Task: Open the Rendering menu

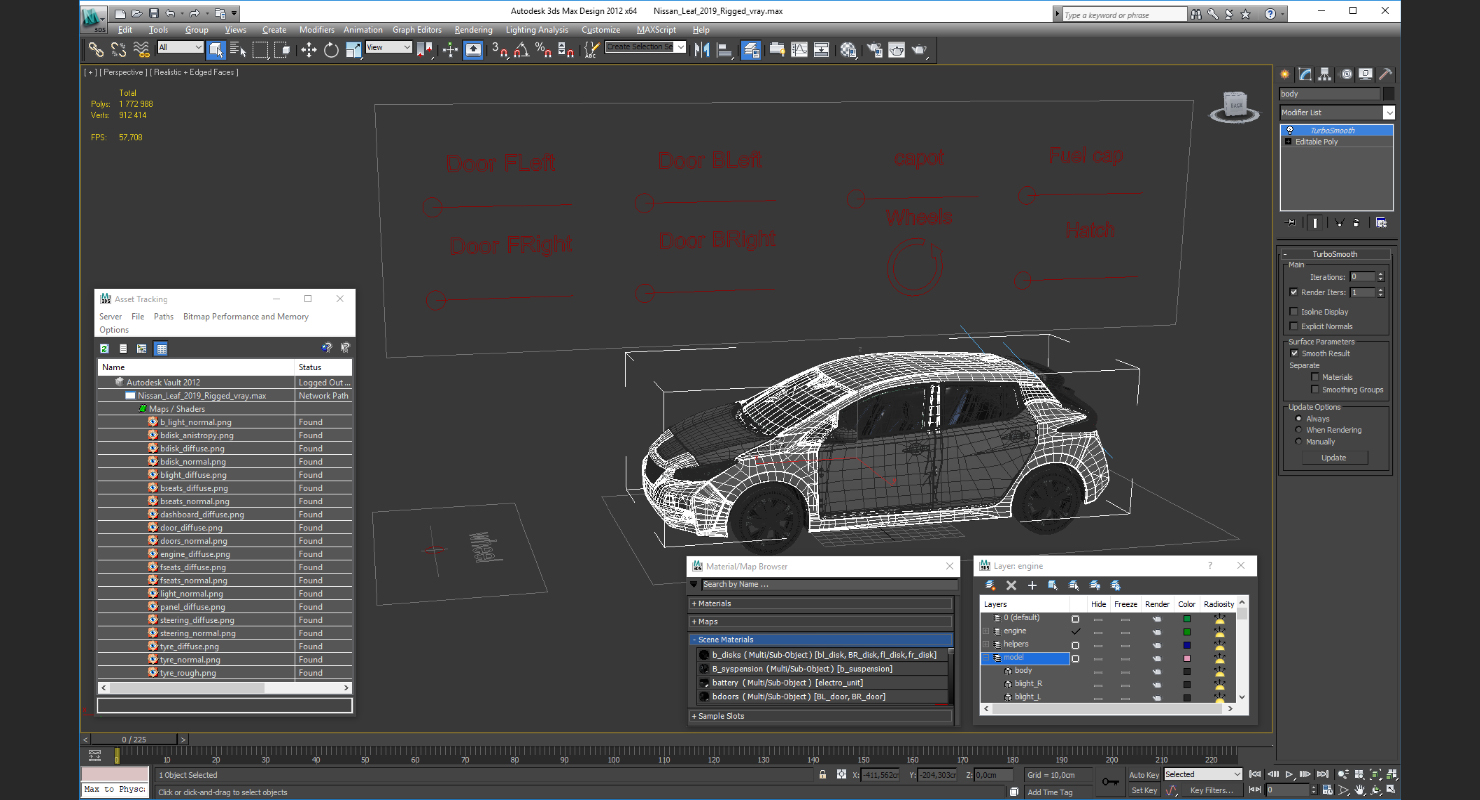Action: point(473,30)
